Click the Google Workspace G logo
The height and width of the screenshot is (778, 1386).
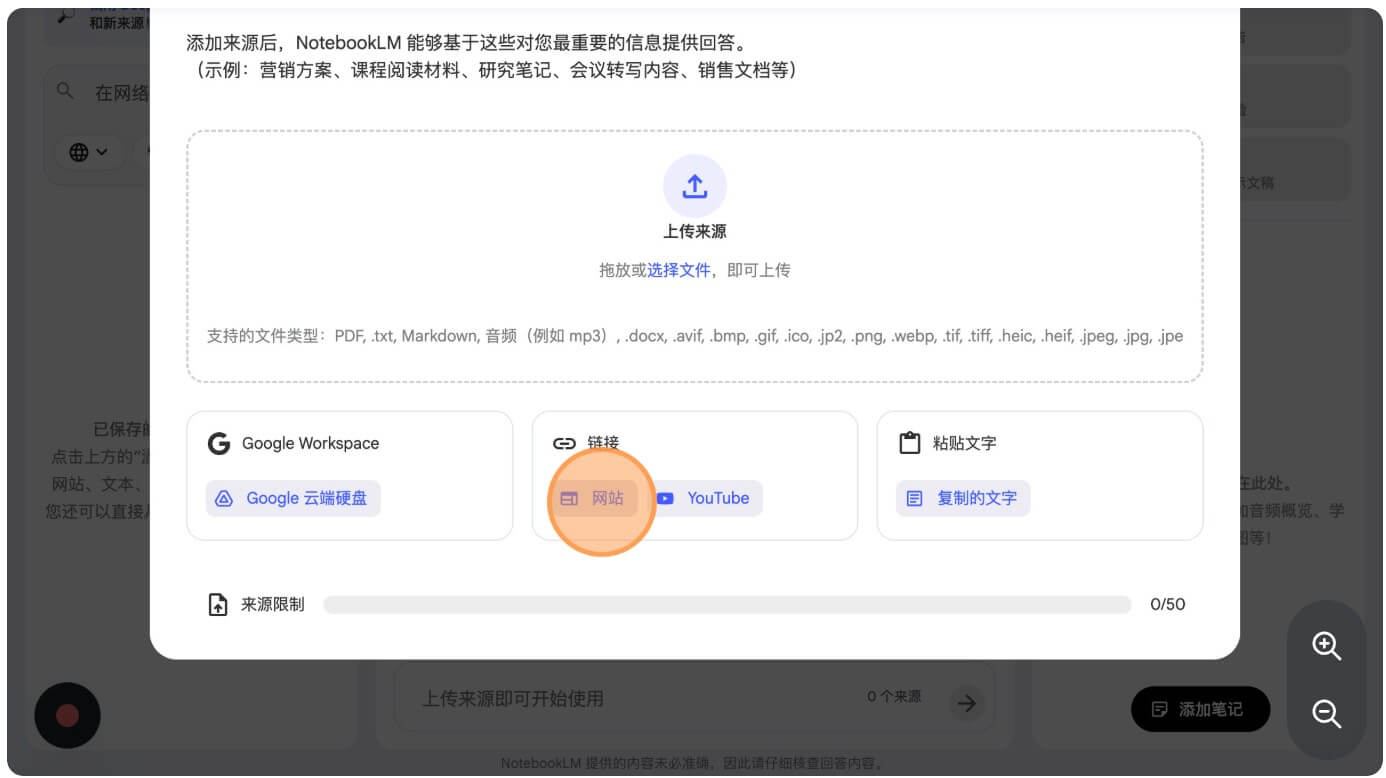(219, 443)
